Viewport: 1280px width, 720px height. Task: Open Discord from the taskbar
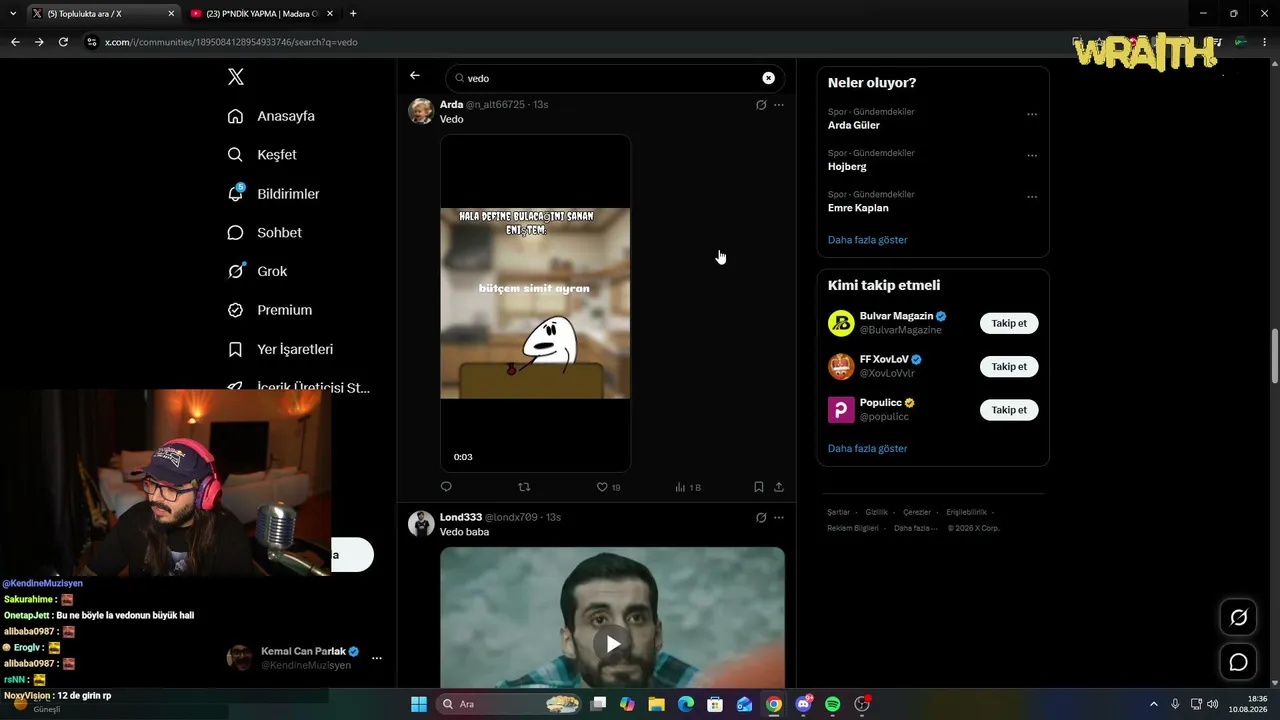tap(803, 704)
